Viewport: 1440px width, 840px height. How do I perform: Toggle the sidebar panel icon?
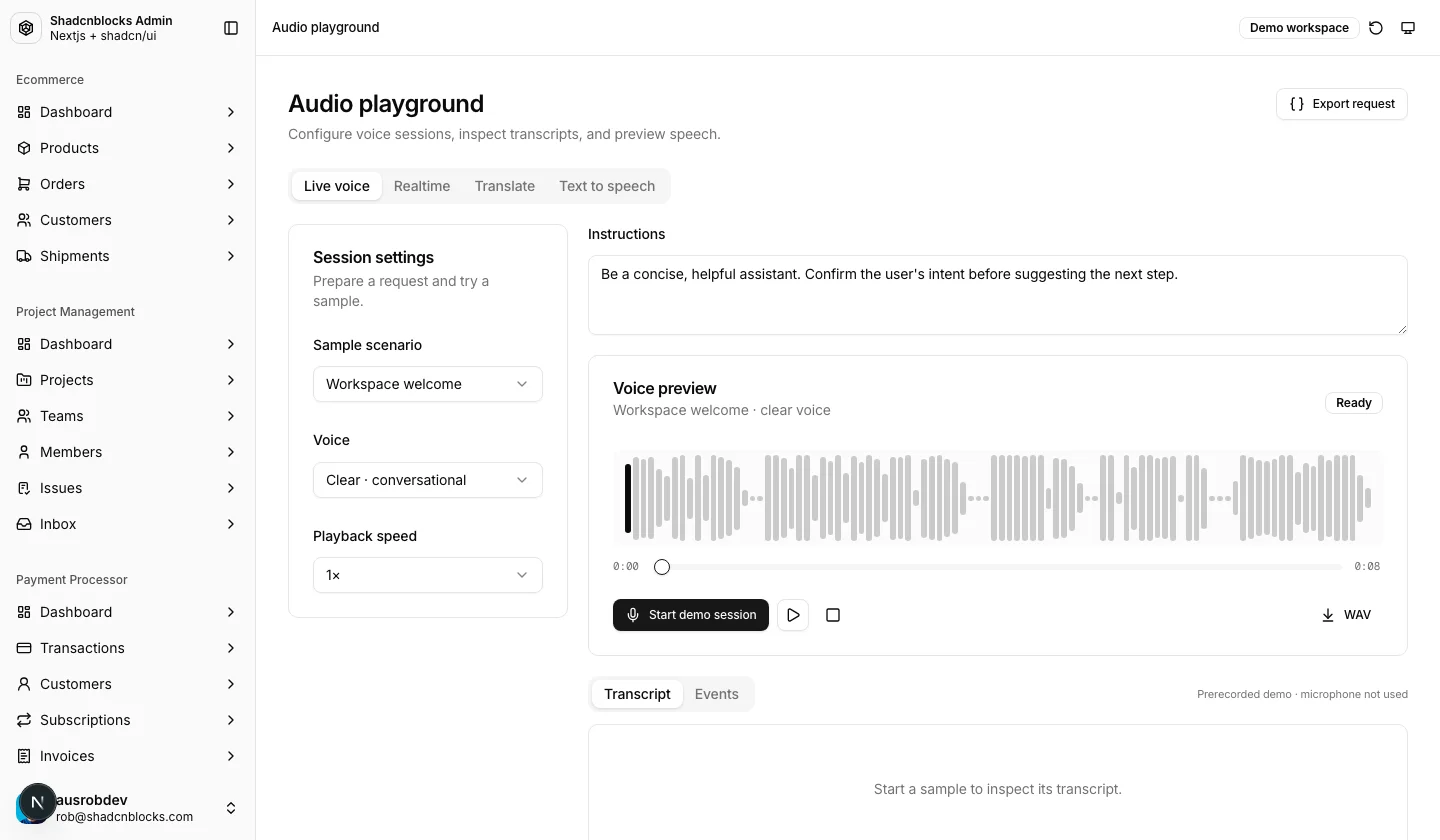coord(231,28)
